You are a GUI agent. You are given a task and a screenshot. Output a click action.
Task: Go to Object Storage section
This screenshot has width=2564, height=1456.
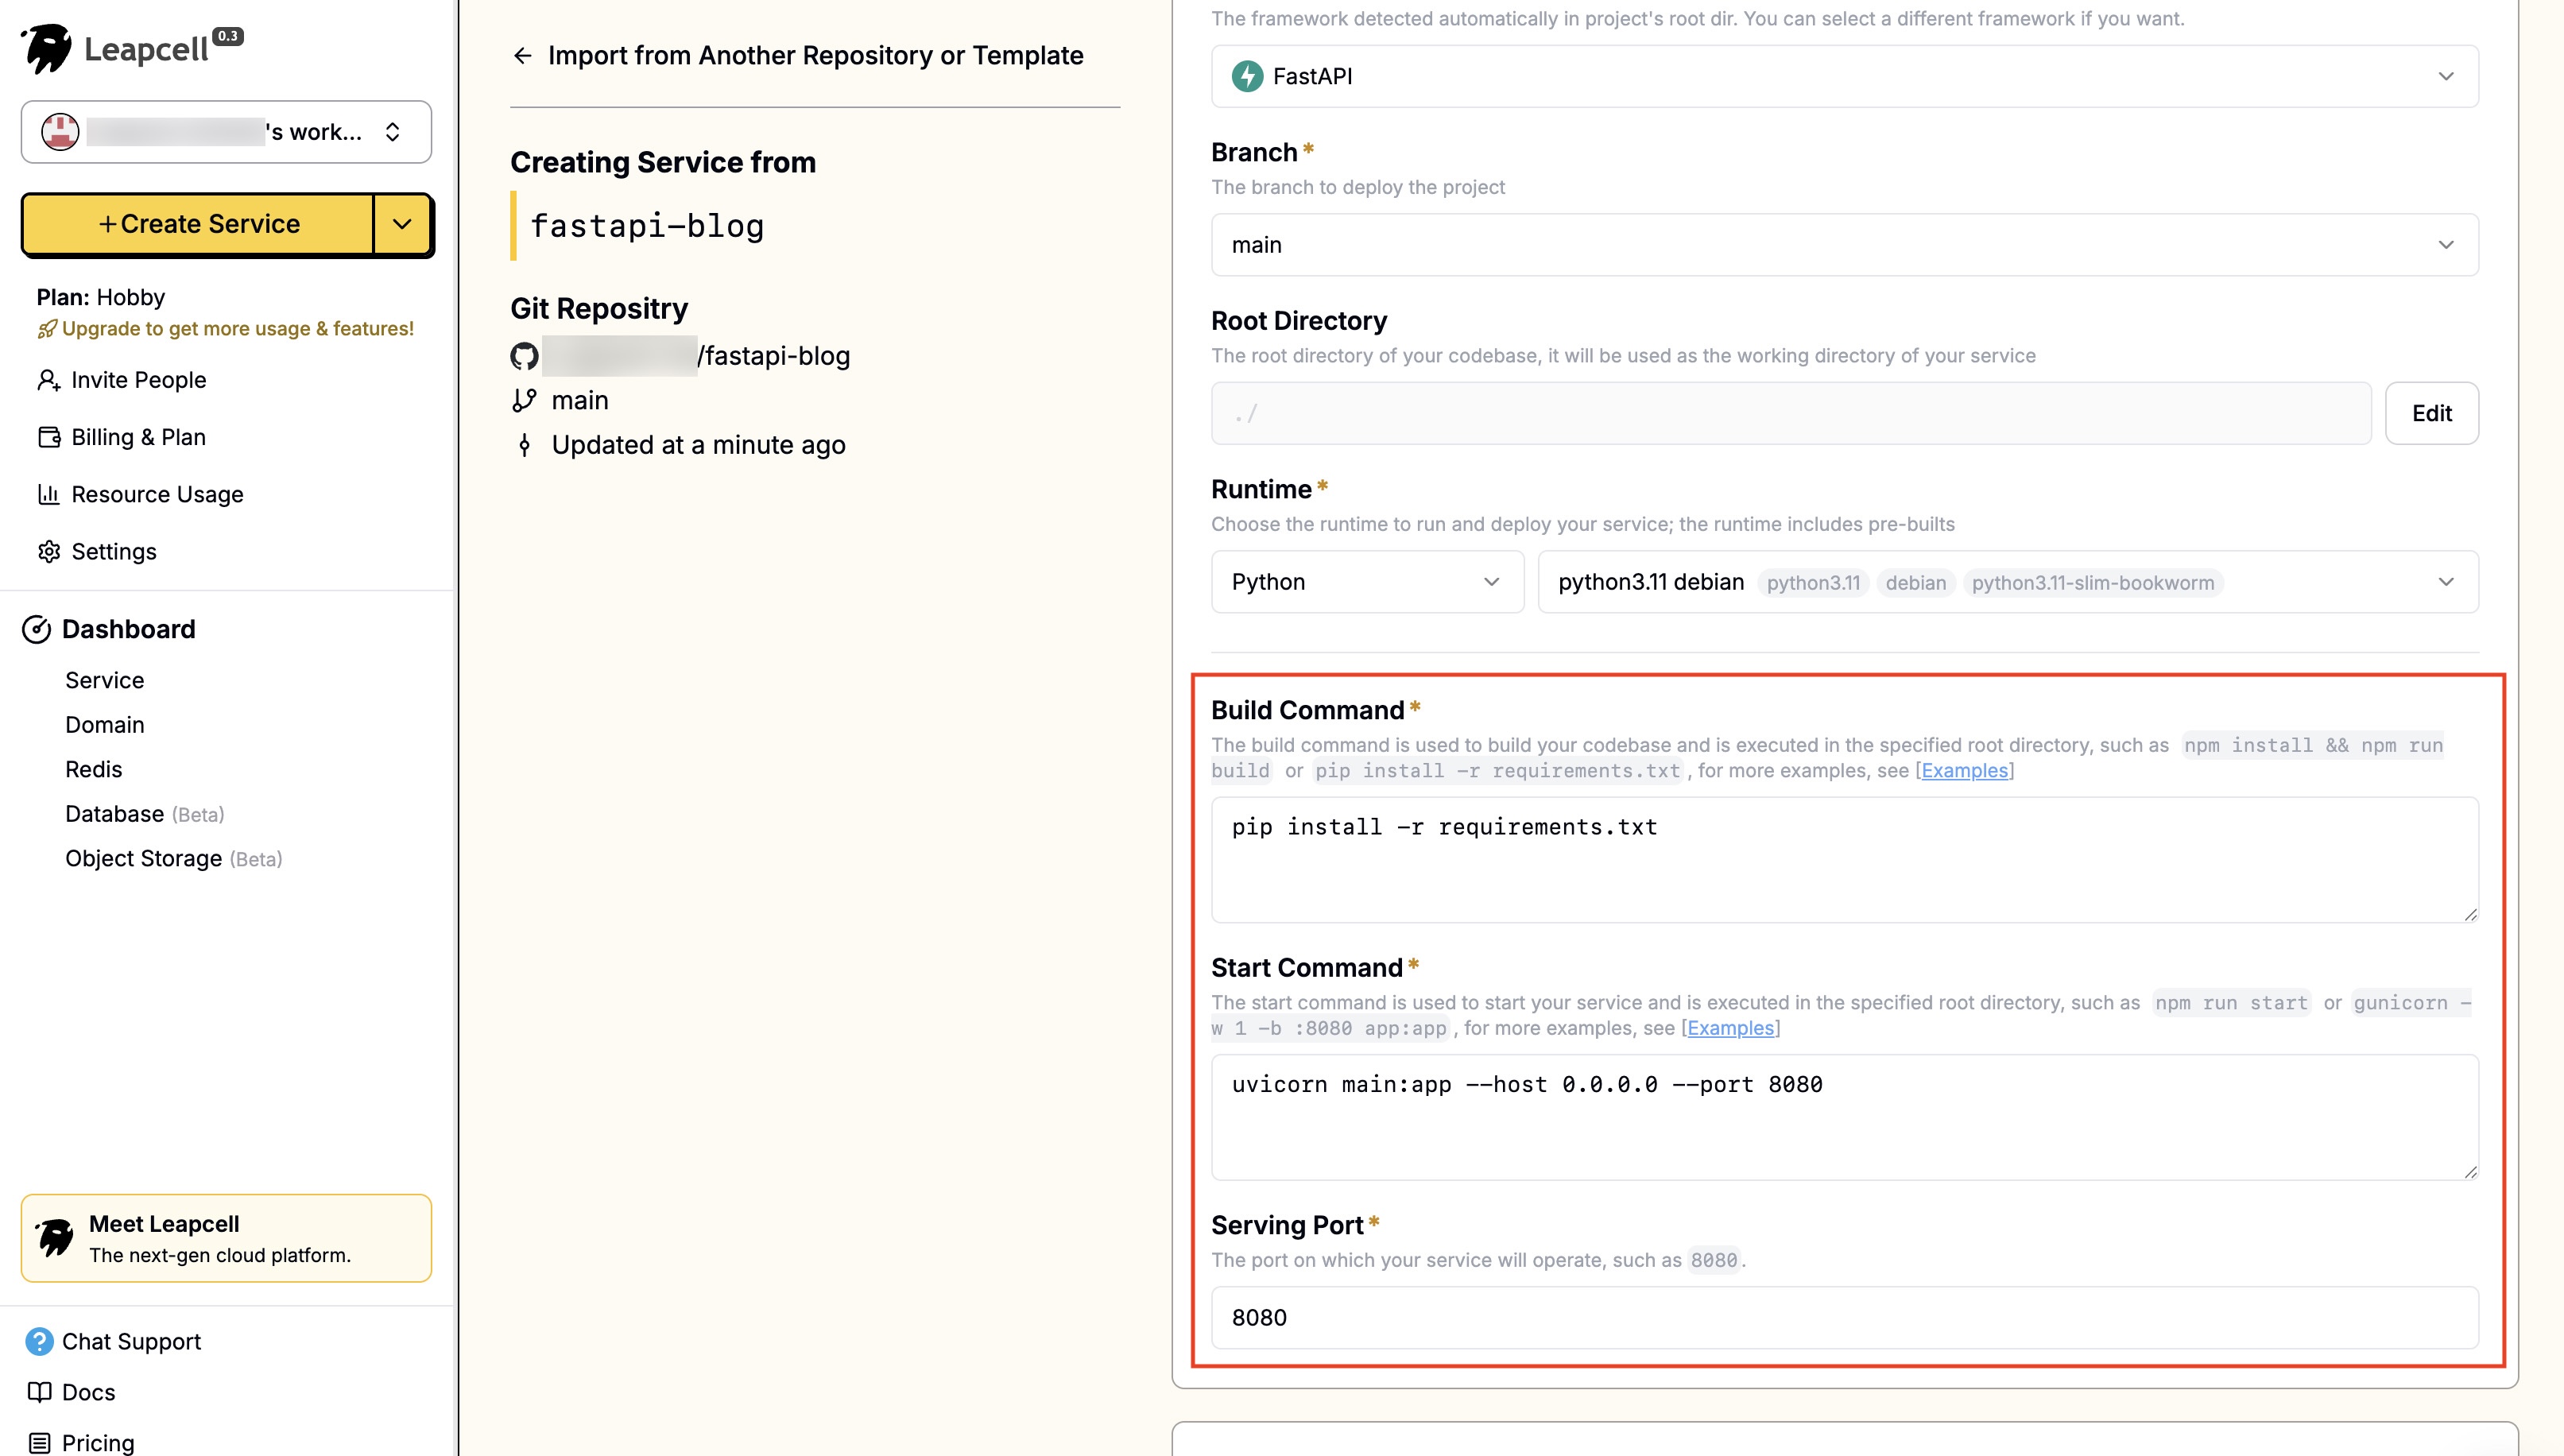point(143,858)
